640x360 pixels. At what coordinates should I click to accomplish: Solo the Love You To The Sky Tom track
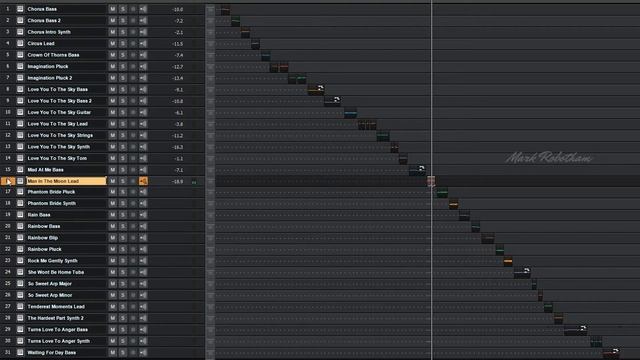click(x=122, y=158)
